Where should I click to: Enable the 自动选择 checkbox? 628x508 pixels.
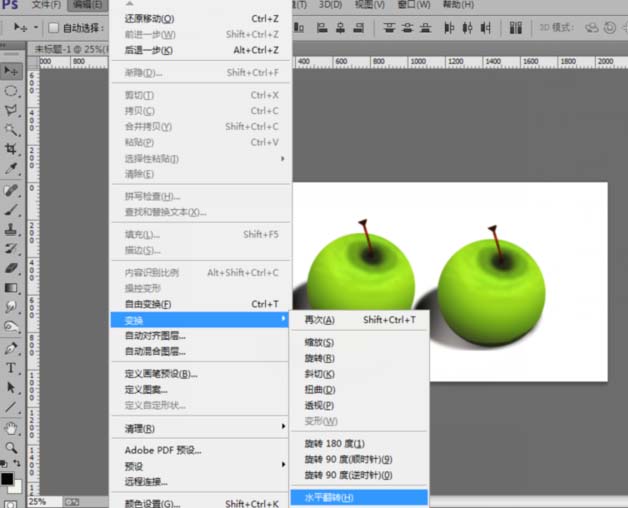(x=53, y=28)
